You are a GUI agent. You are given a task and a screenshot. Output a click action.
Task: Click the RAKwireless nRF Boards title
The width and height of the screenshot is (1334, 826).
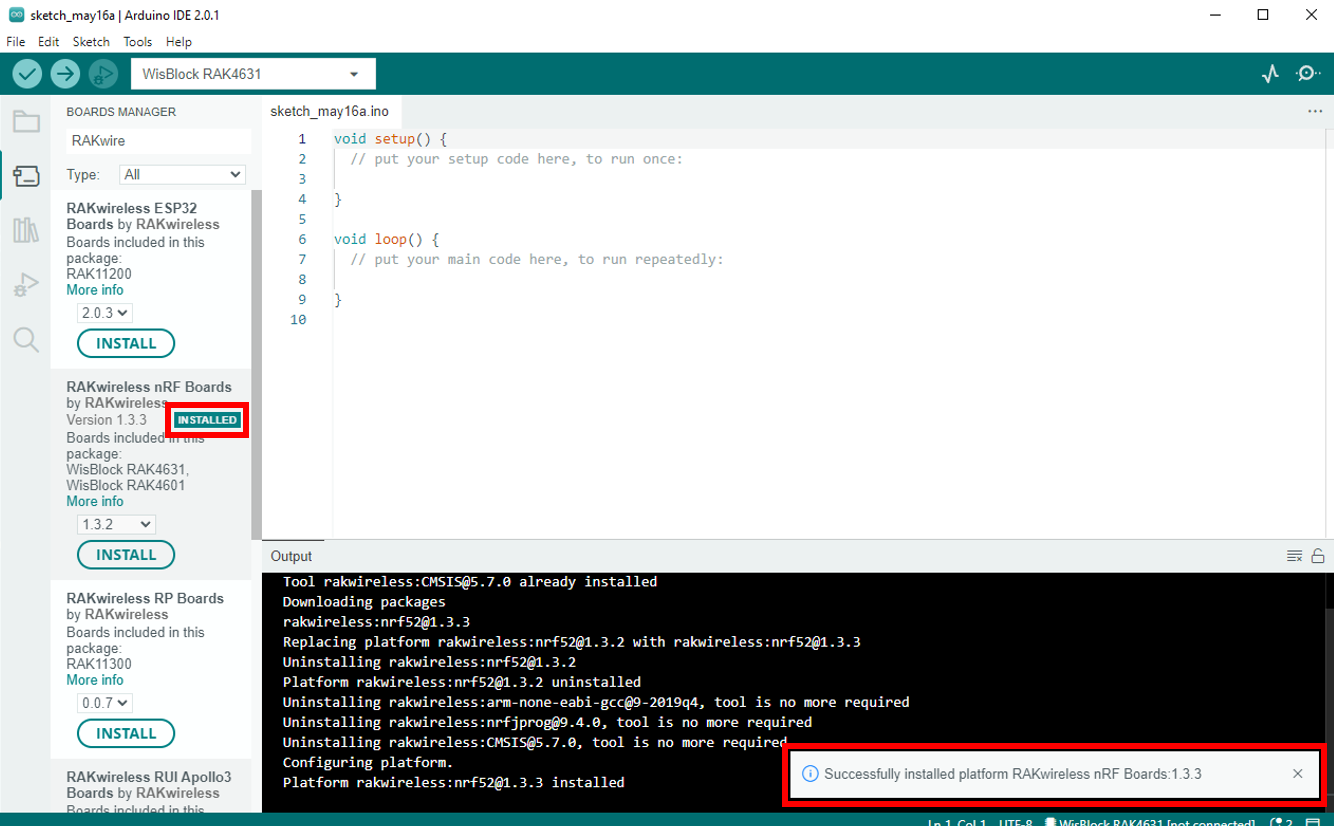pyautogui.click(x=149, y=387)
